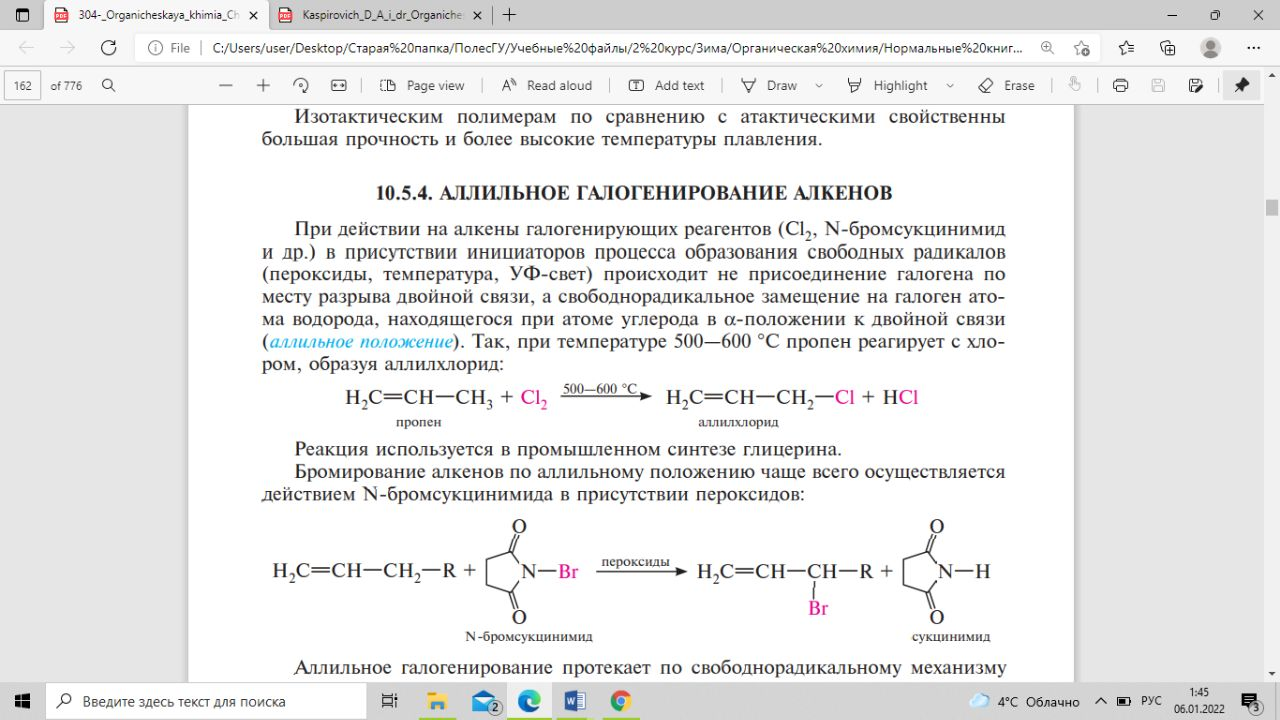Edit the page number field showing 162
The width and height of the screenshot is (1280, 720).
click(23, 85)
